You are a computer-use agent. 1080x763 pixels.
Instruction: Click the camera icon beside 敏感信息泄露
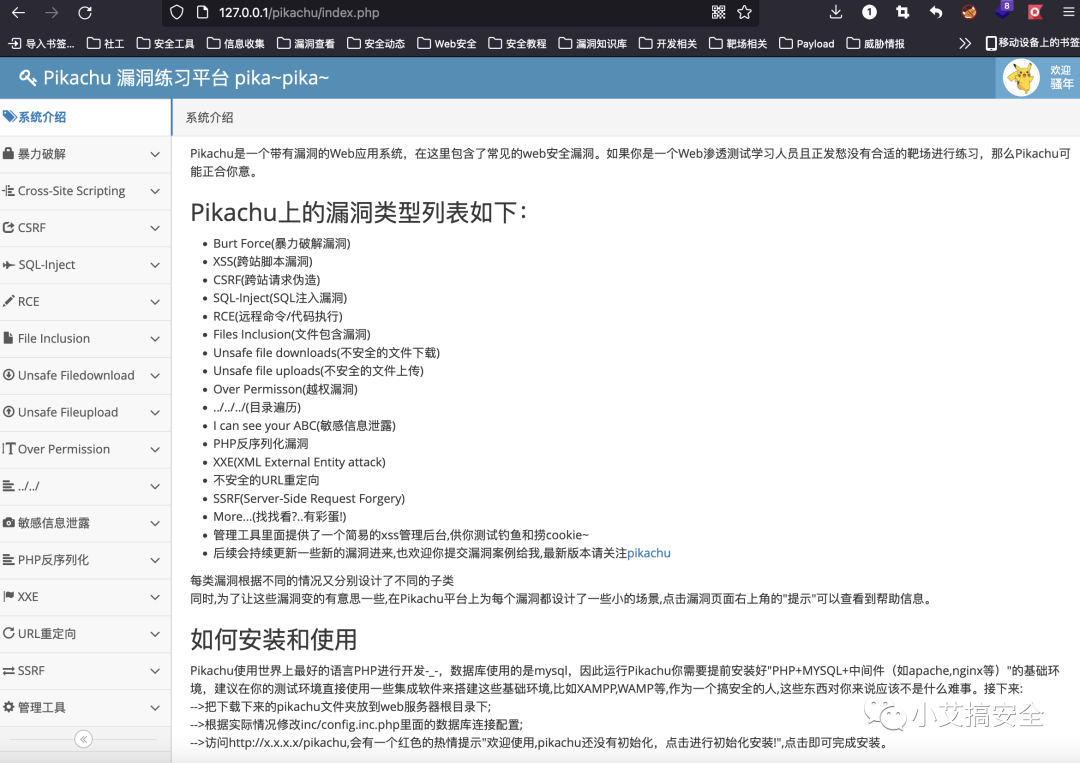8,523
